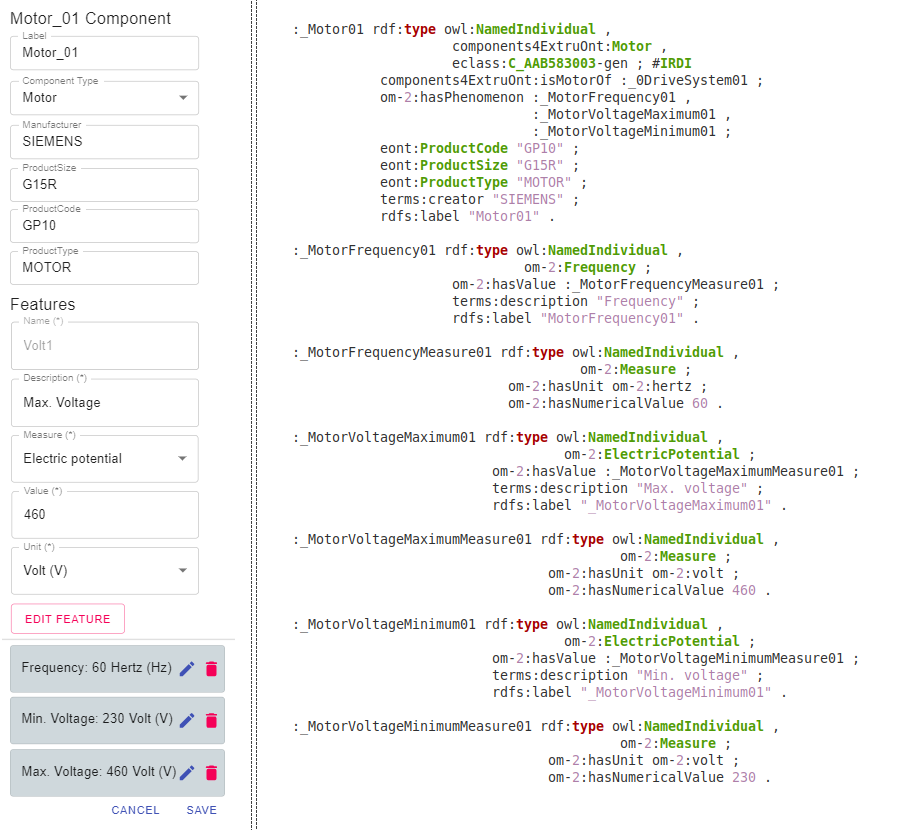Click the eont:ProductSize "G15R" code line
The height and width of the screenshot is (830, 900).
(479, 165)
